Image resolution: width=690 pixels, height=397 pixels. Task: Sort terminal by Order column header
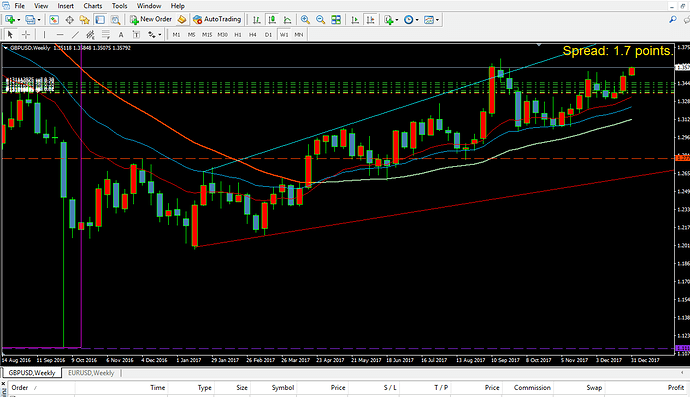20,388
